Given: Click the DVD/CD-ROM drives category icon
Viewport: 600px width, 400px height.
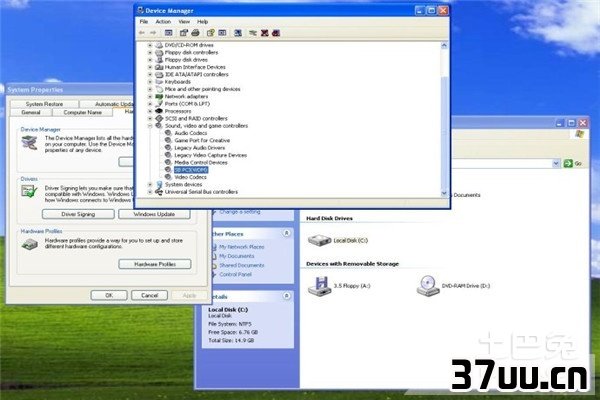Looking at the screenshot, I should 159,45.
